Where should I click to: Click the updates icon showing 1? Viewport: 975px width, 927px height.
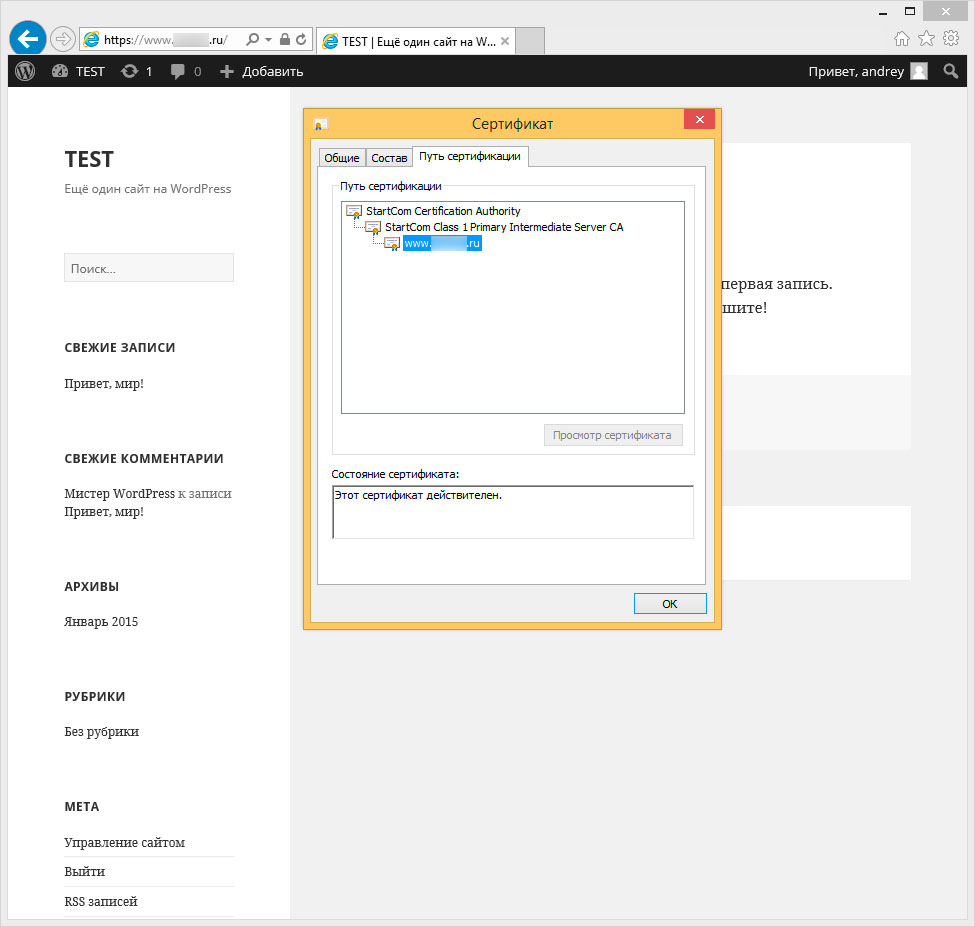coord(137,71)
